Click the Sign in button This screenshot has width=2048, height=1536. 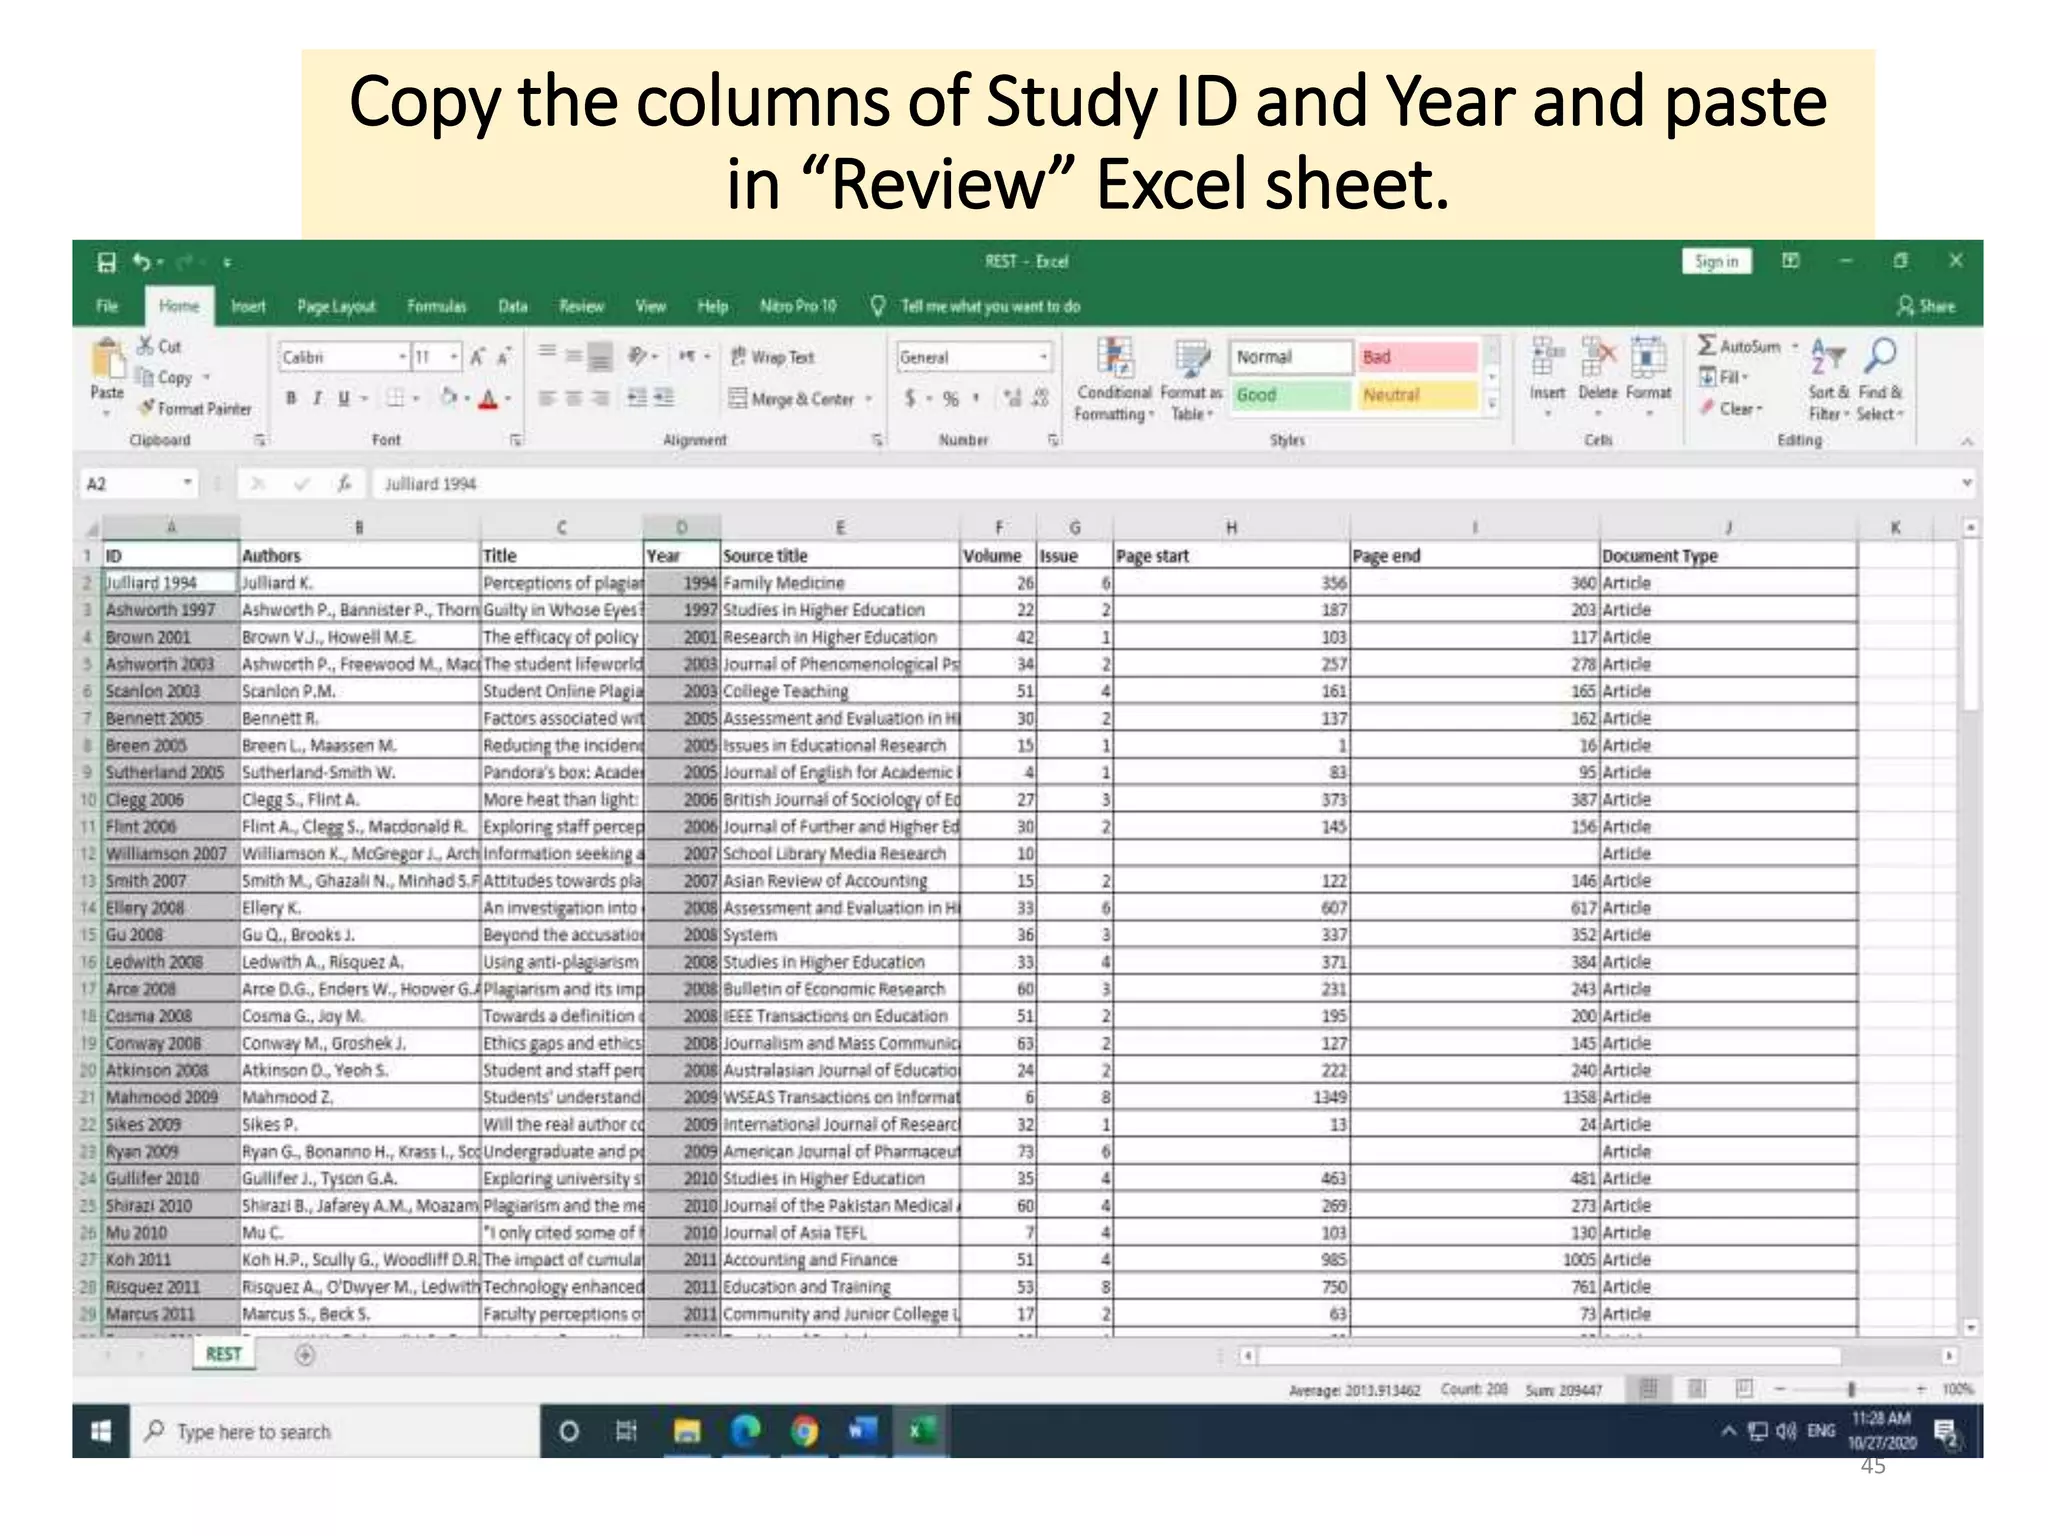(x=1716, y=261)
